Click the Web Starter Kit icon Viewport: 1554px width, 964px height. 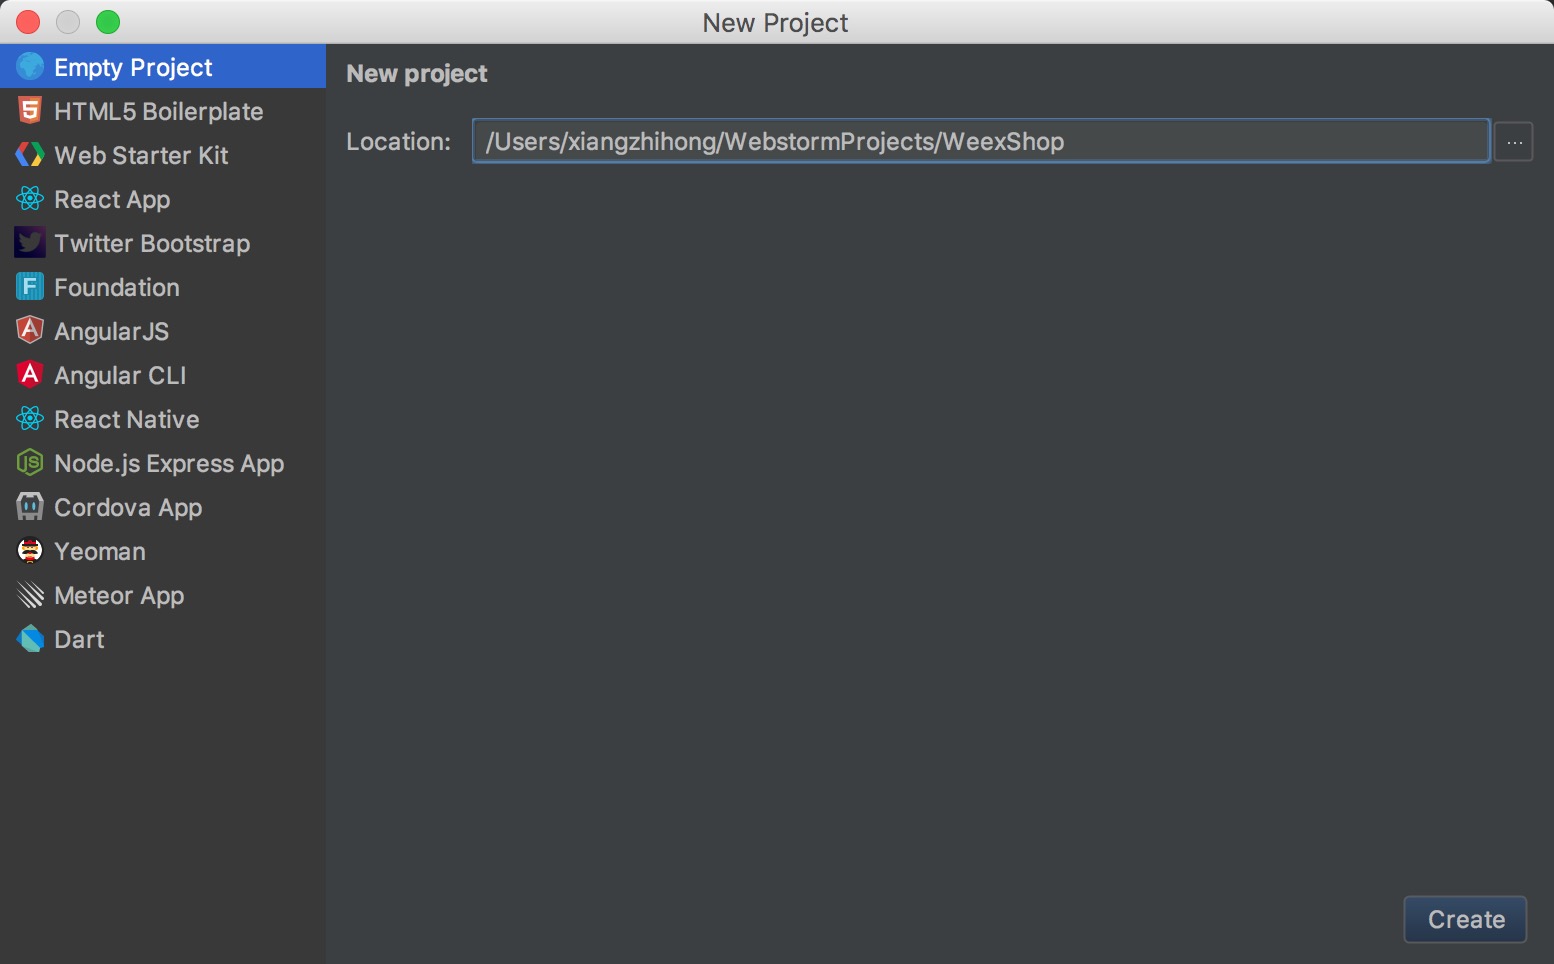pyautogui.click(x=30, y=155)
